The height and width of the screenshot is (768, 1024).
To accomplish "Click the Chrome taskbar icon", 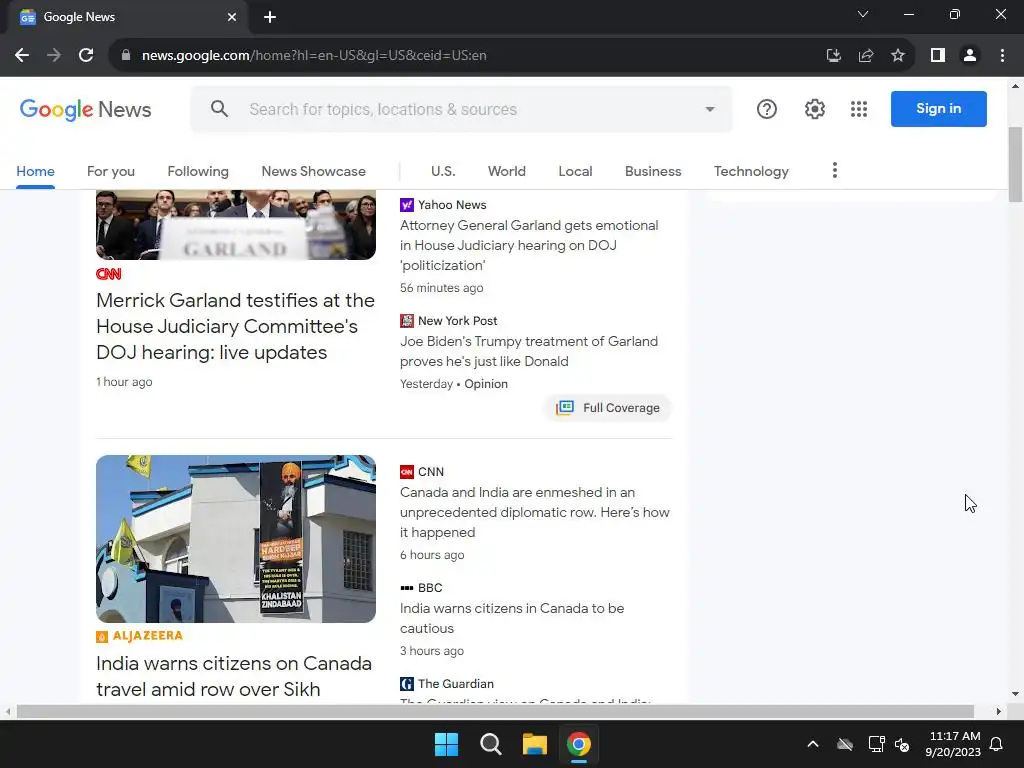I will point(579,744).
